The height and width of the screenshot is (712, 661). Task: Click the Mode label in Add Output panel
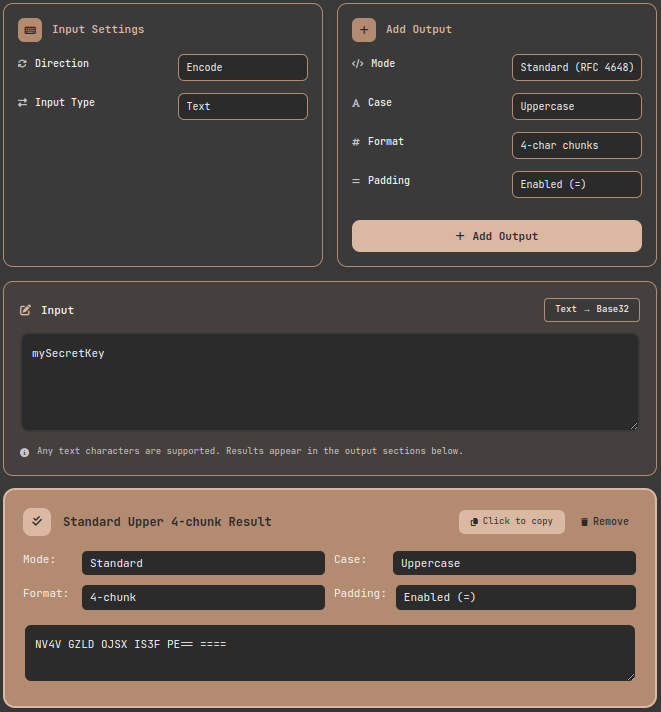click(x=383, y=64)
